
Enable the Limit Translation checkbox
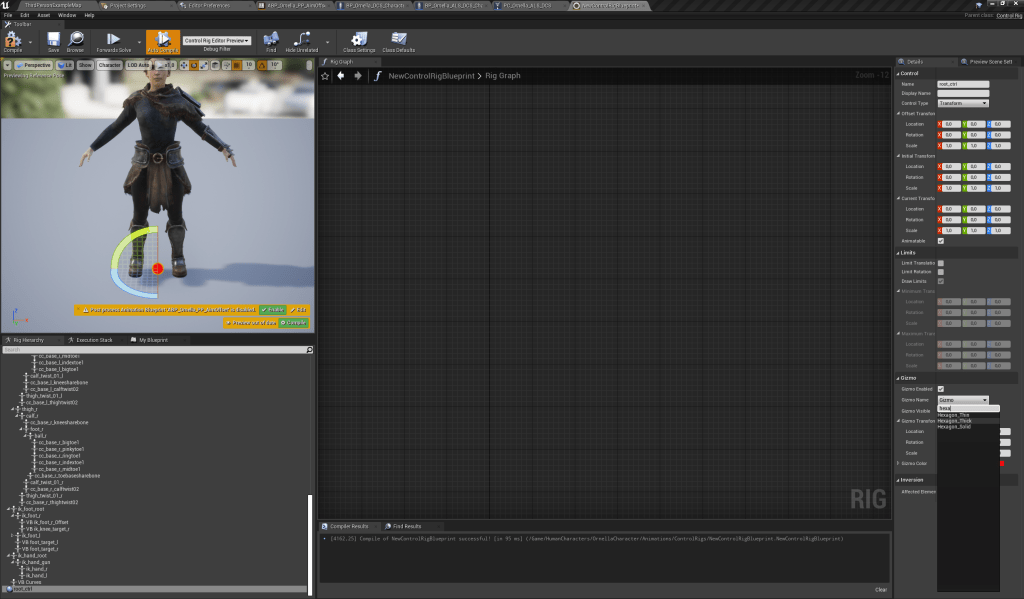pos(940,263)
